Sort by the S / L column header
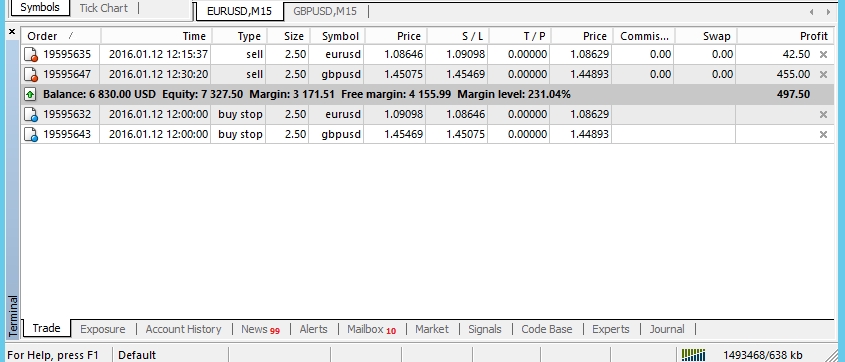Screen dimensions: 845x362 pos(458,36)
